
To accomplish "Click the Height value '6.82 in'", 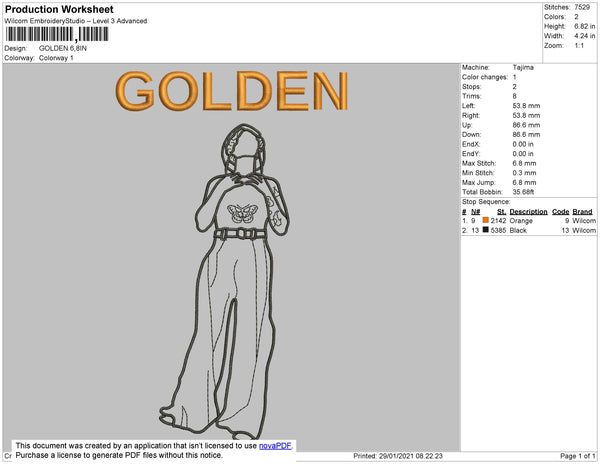I will [585, 26].
